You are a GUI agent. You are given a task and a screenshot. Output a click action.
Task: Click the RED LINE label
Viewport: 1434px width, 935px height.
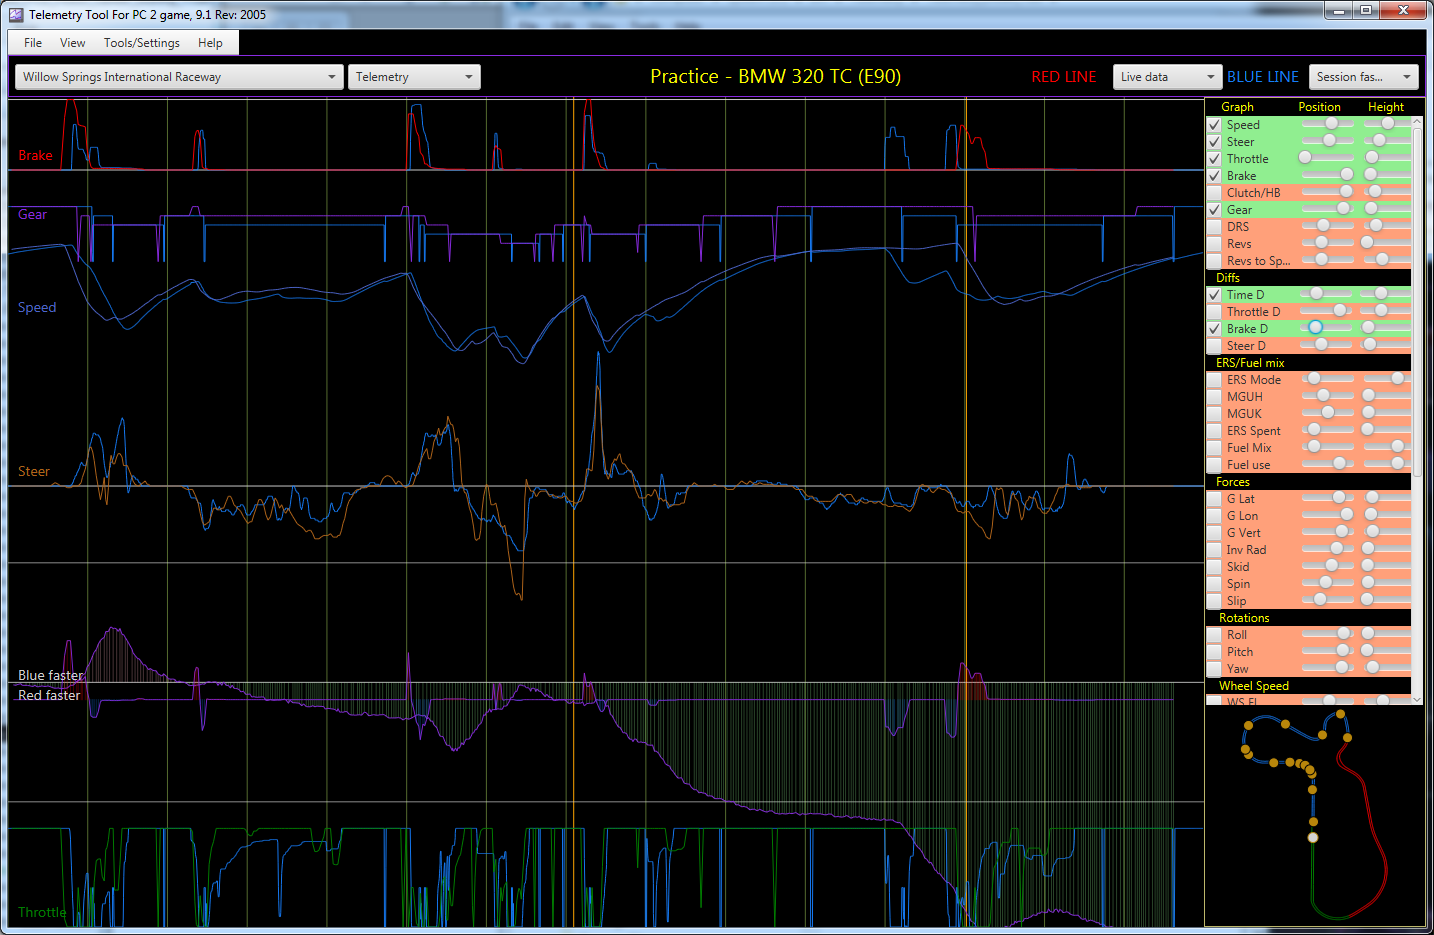coord(1063,76)
